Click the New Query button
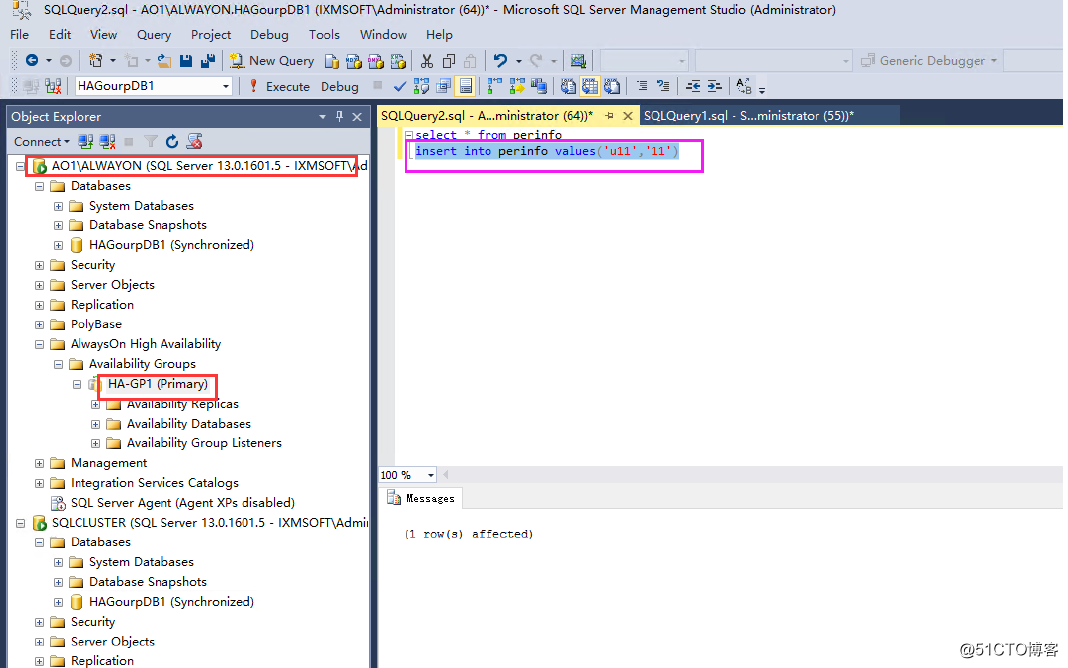This screenshot has height=668, width=1068. coord(272,61)
